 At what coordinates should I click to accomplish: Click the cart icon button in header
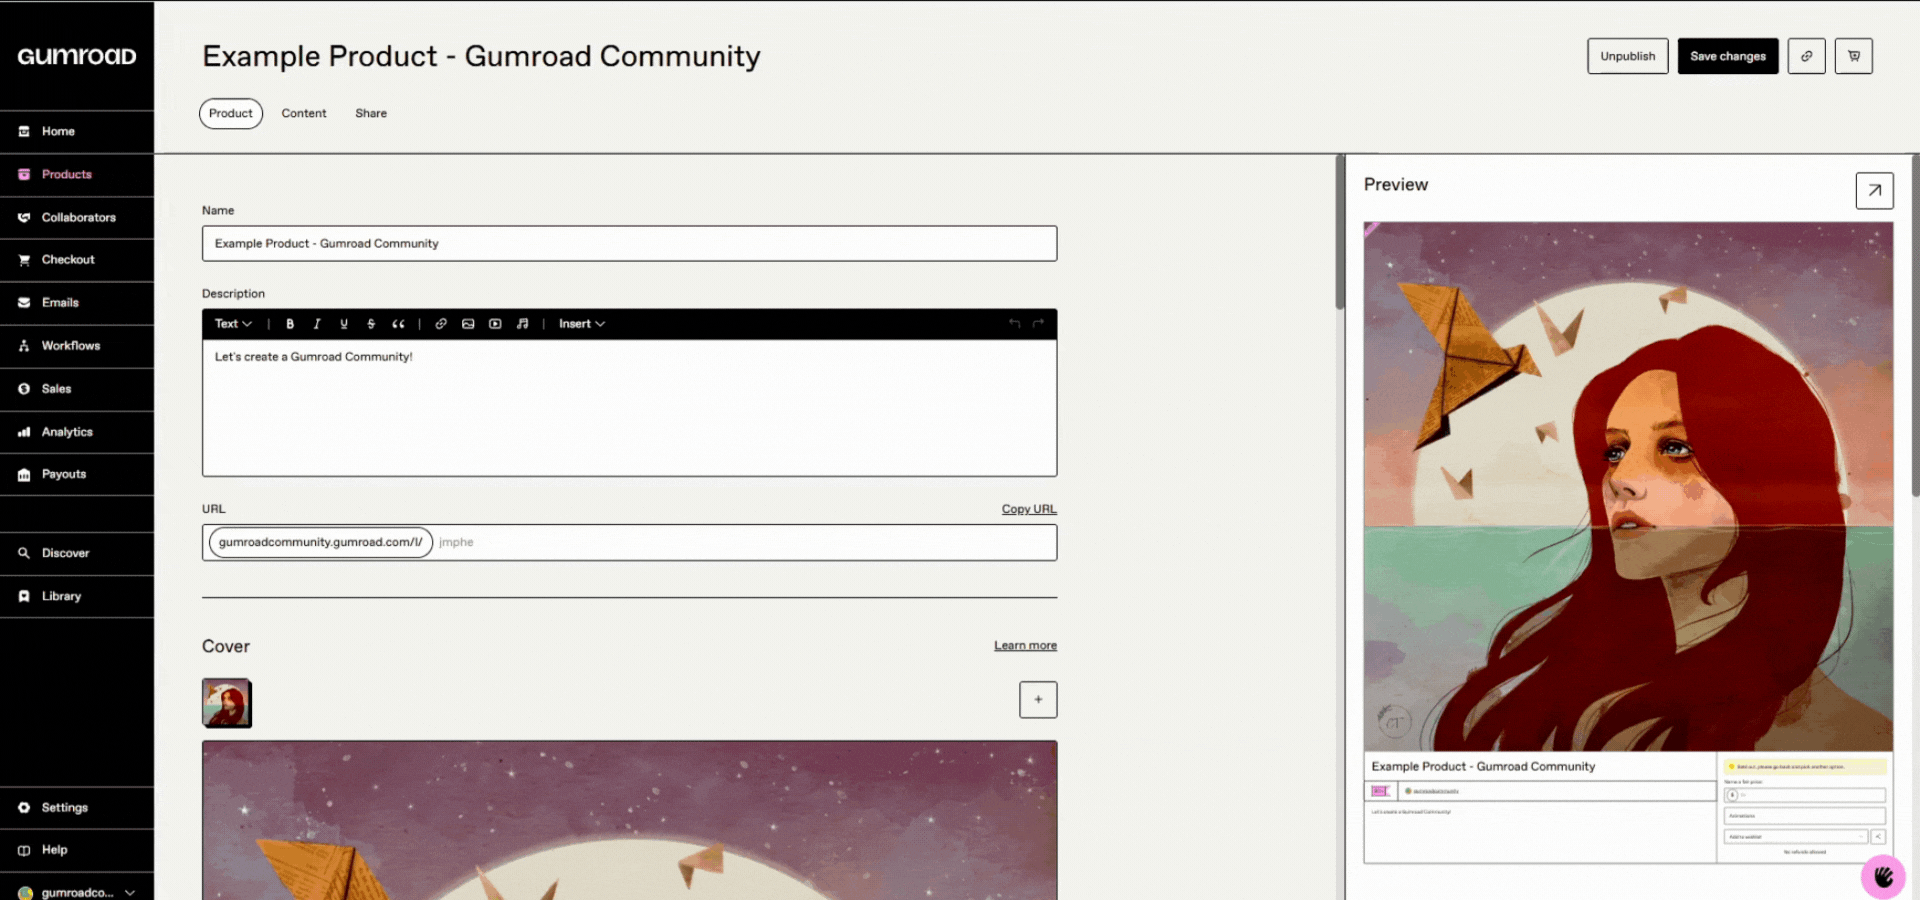click(x=1854, y=56)
